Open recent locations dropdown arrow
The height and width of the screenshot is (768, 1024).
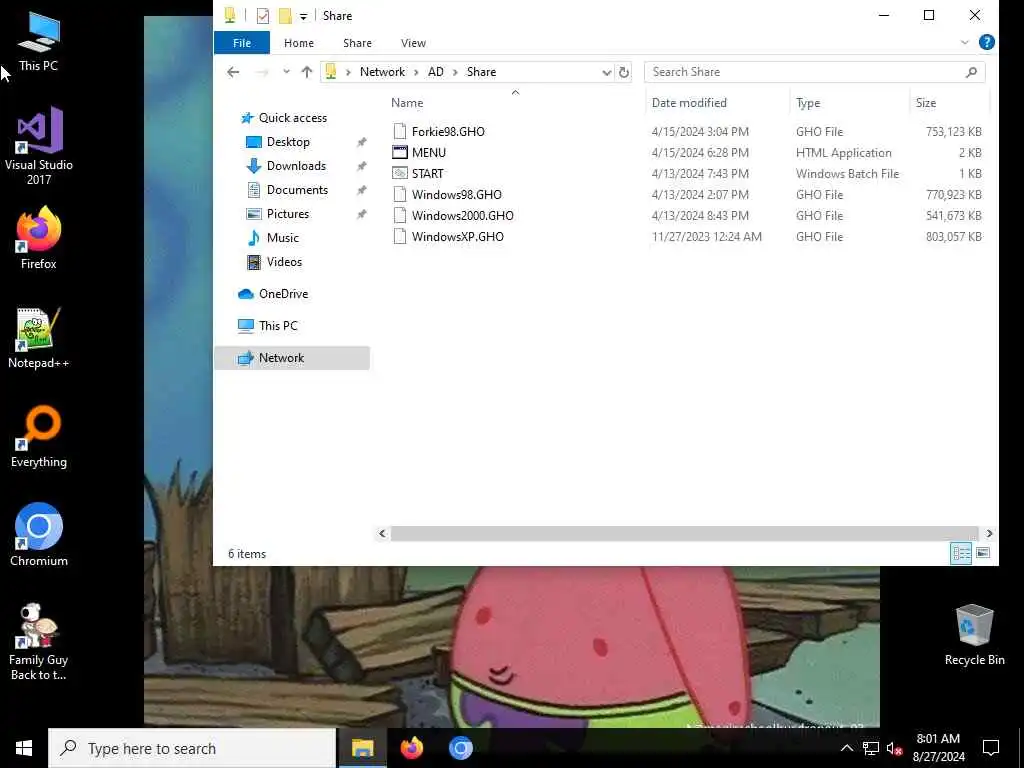286,72
